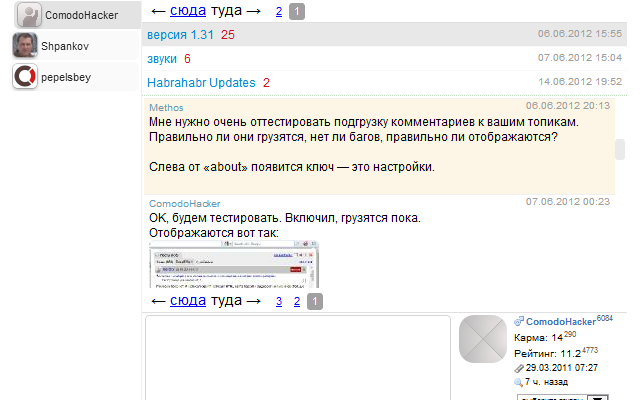Click male gender icon beside ComodoHacker profile
The height and width of the screenshot is (400, 640).
coord(519,322)
